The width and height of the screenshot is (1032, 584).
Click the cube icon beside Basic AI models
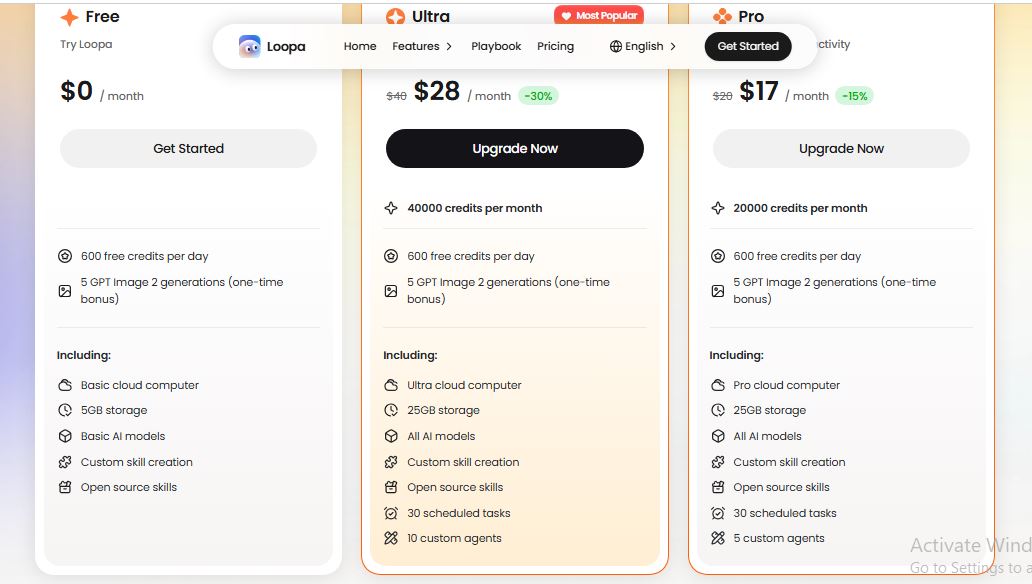pos(64,436)
